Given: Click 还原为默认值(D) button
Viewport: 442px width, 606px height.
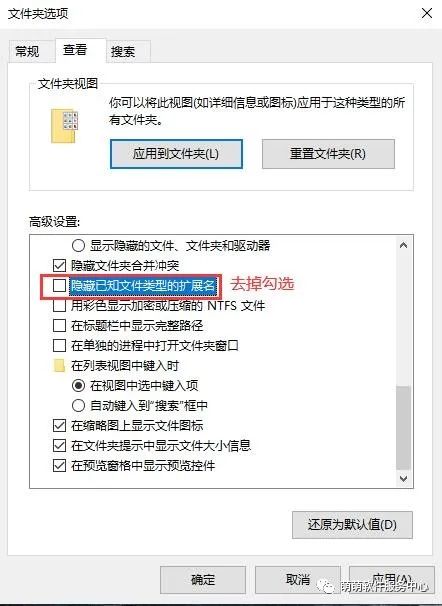Looking at the screenshot, I should click(x=352, y=525).
